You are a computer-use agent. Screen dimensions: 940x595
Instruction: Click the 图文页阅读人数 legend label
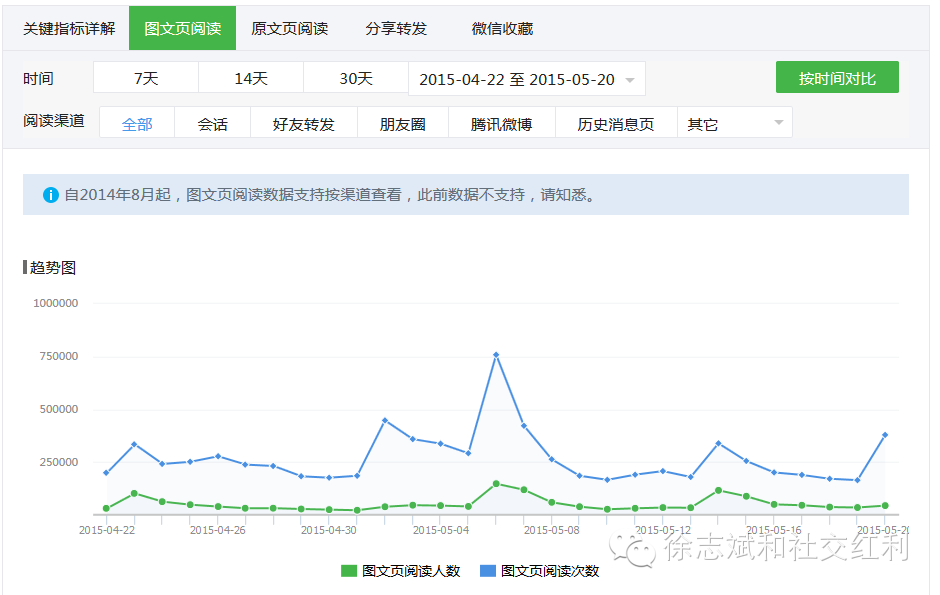pyautogui.click(x=411, y=571)
